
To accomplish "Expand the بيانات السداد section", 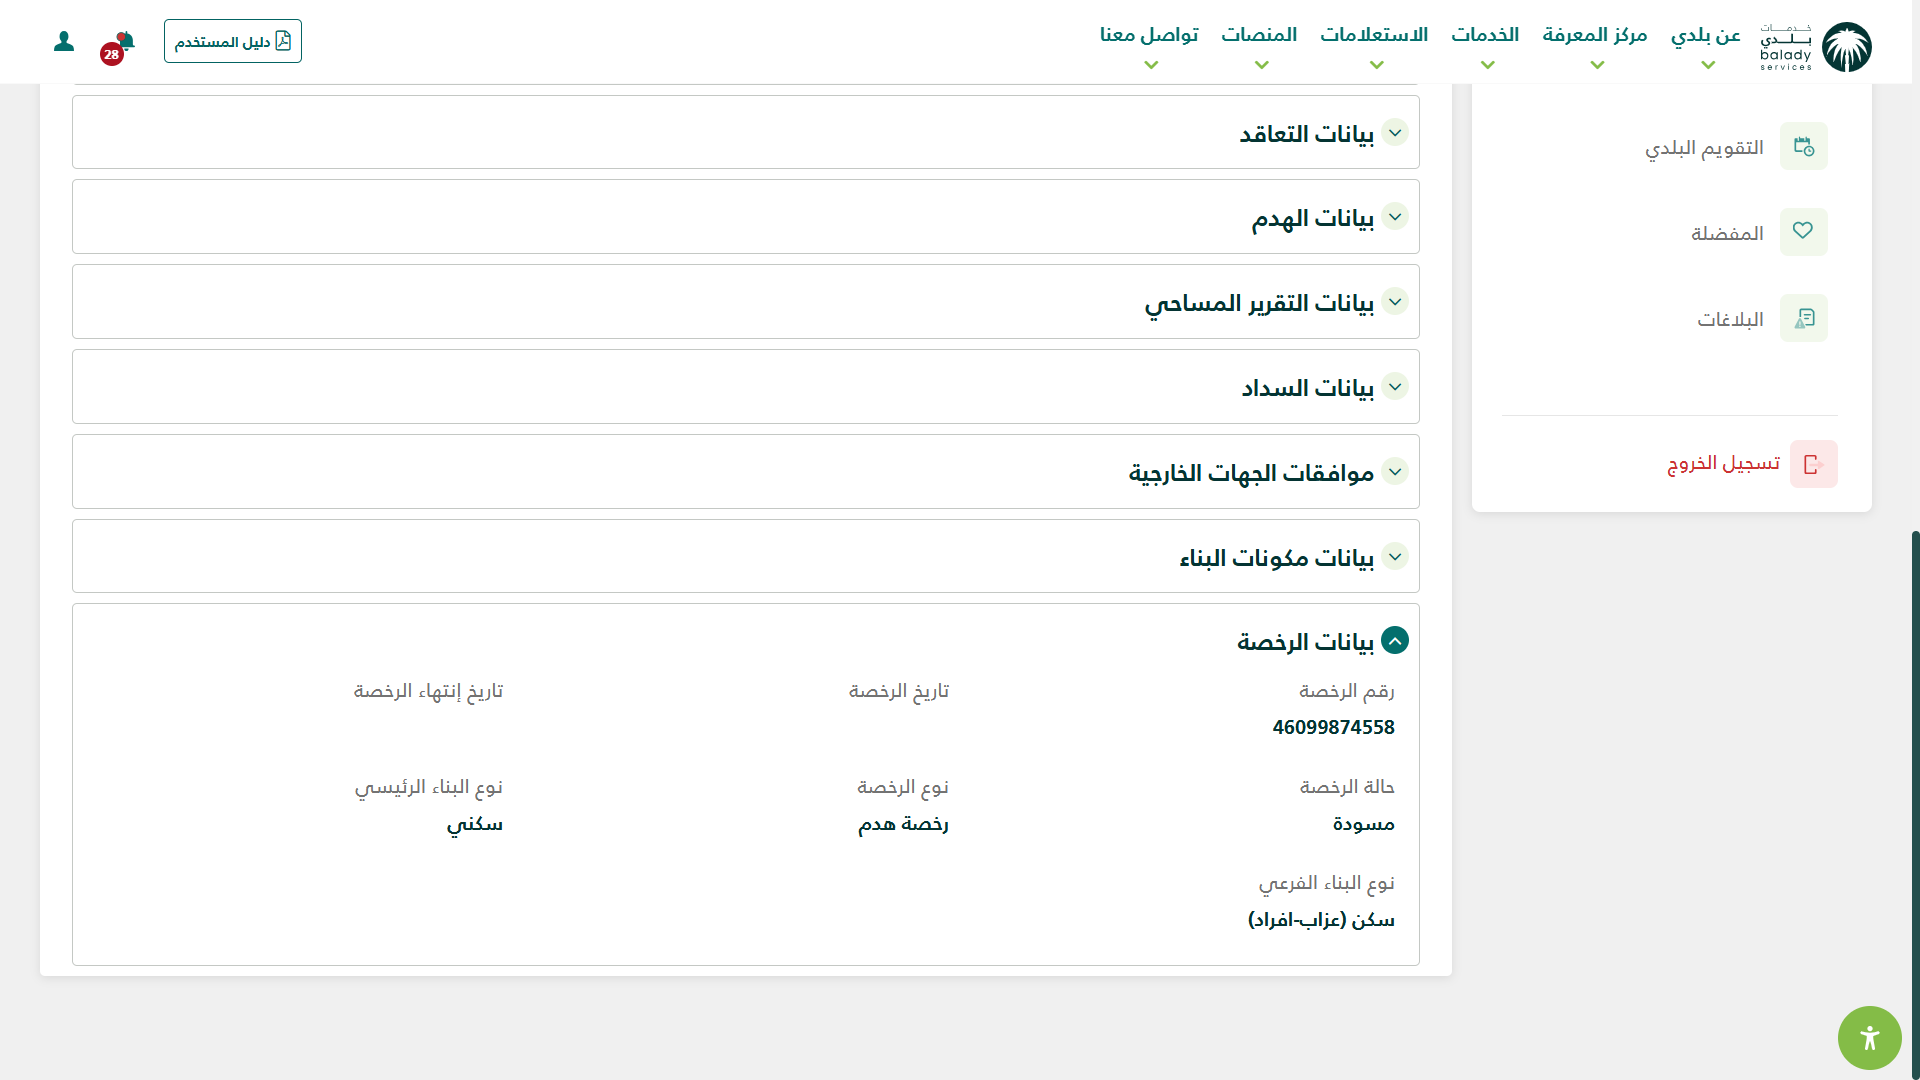I will coord(1394,387).
